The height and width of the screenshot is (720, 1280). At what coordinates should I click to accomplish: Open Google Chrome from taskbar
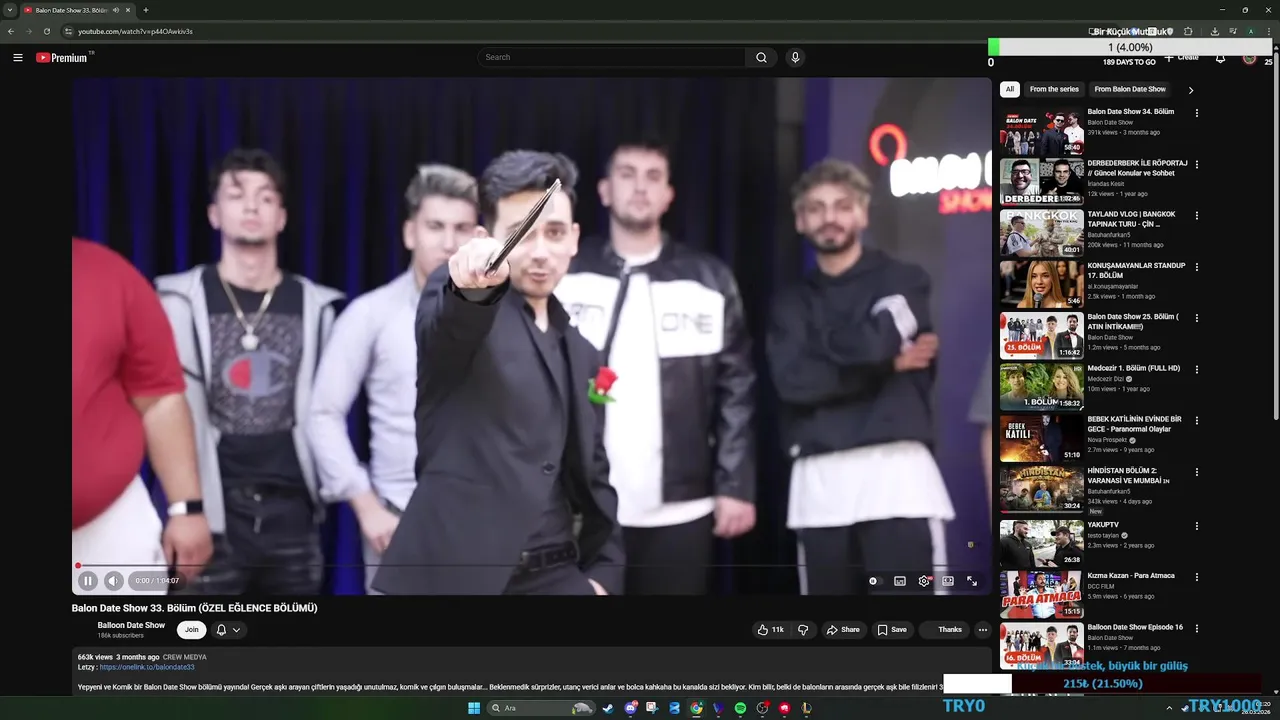pos(696,708)
